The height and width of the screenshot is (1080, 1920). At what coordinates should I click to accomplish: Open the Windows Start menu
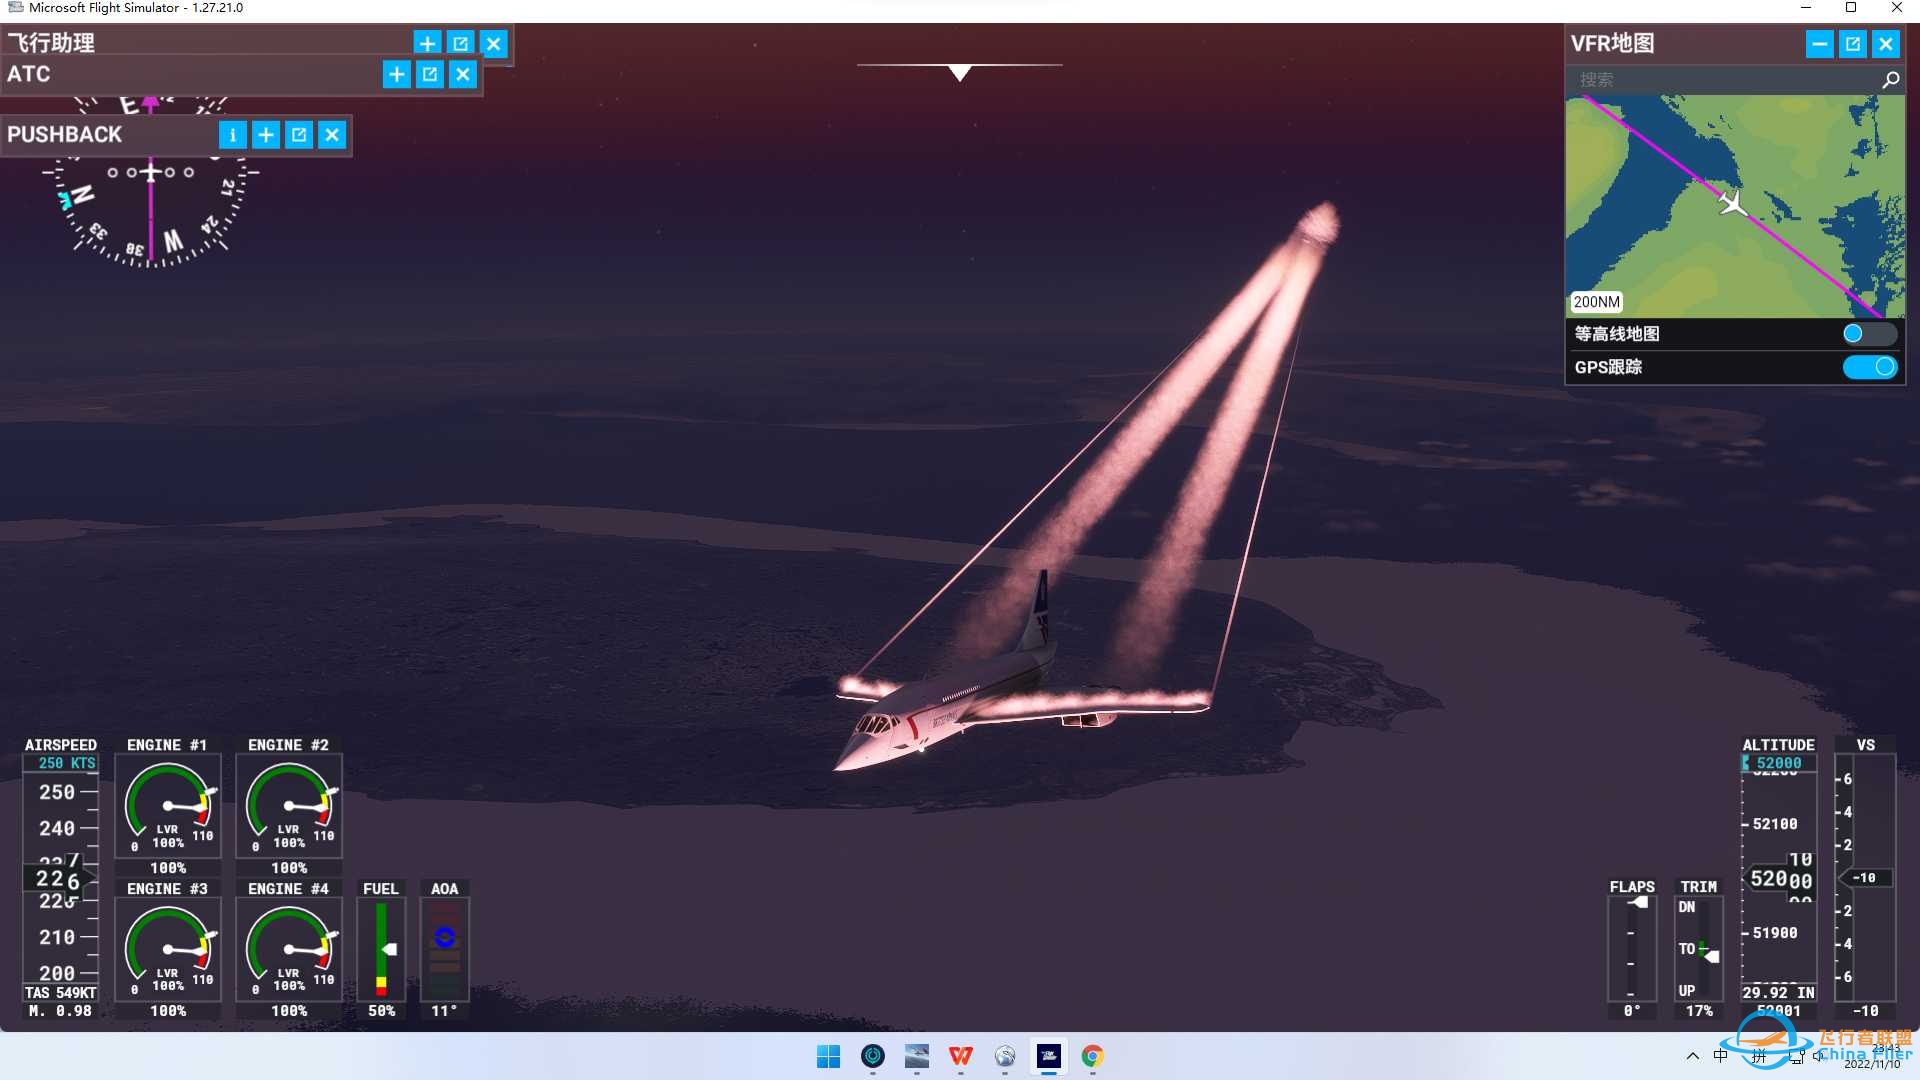pos(829,1056)
